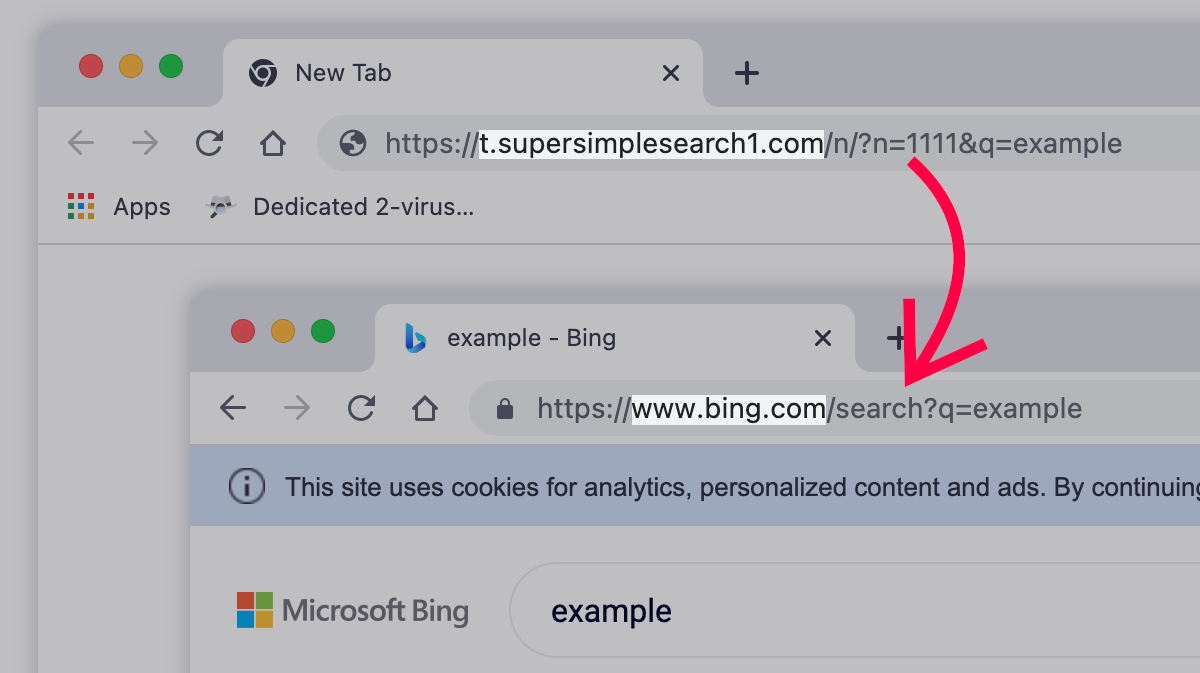This screenshot has width=1200, height=673.
Task: Open a new tab in the top window
Action: coord(746,72)
